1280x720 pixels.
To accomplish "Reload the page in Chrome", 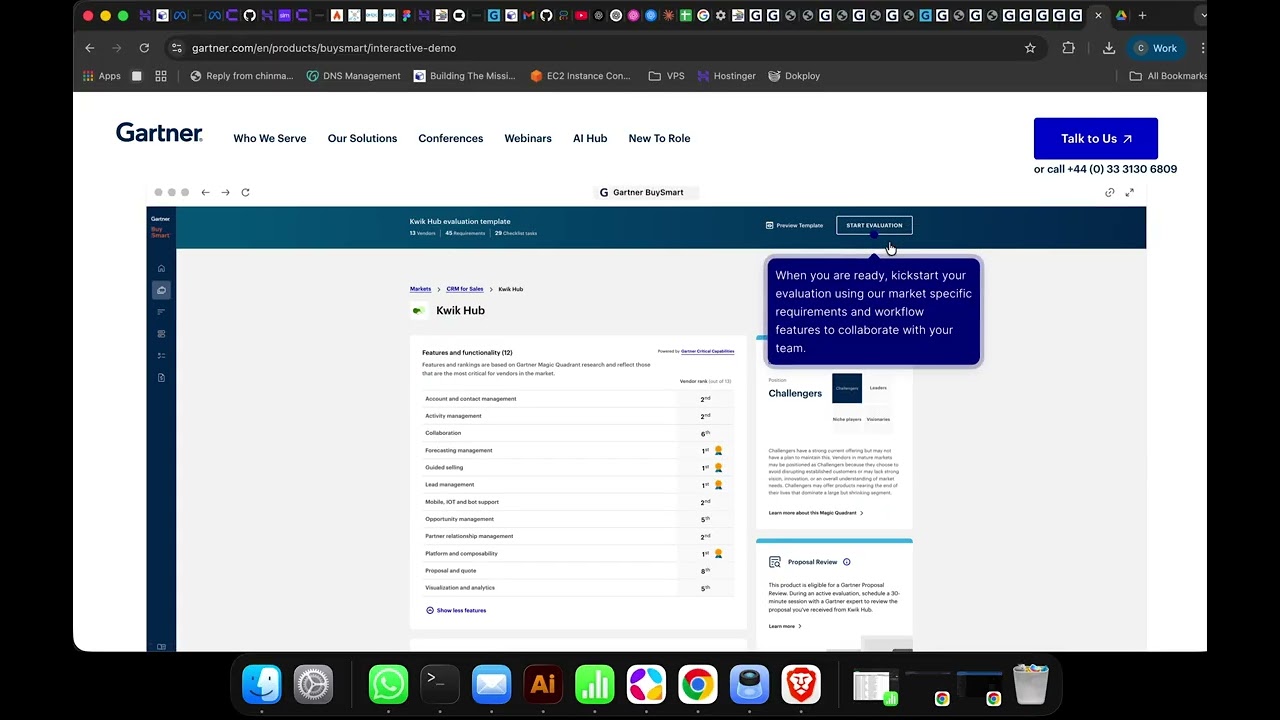I will tap(144, 48).
